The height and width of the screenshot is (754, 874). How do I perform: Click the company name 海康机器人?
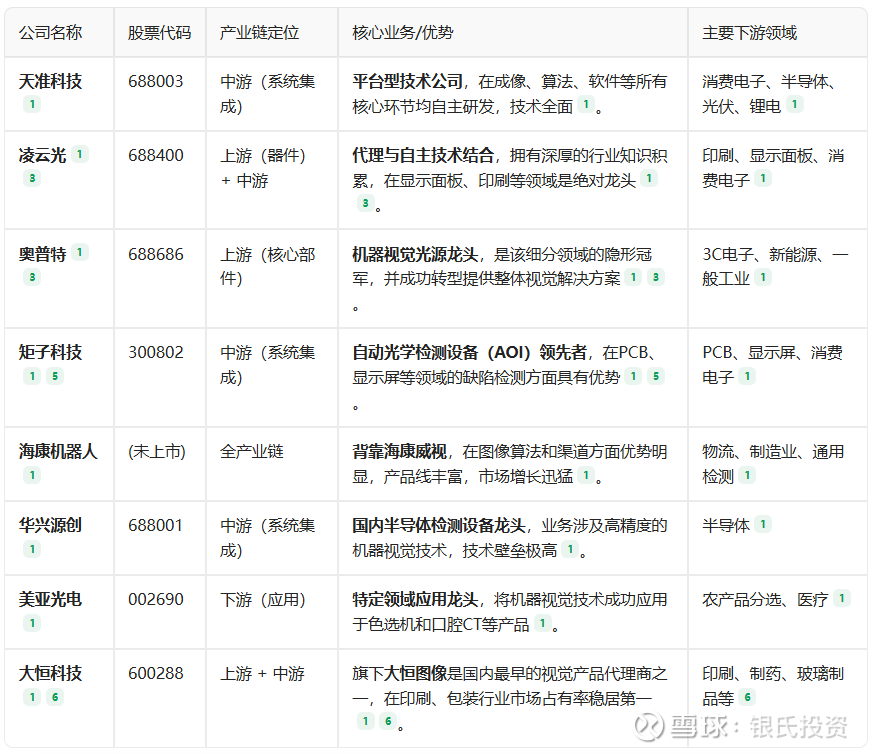tap(58, 451)
